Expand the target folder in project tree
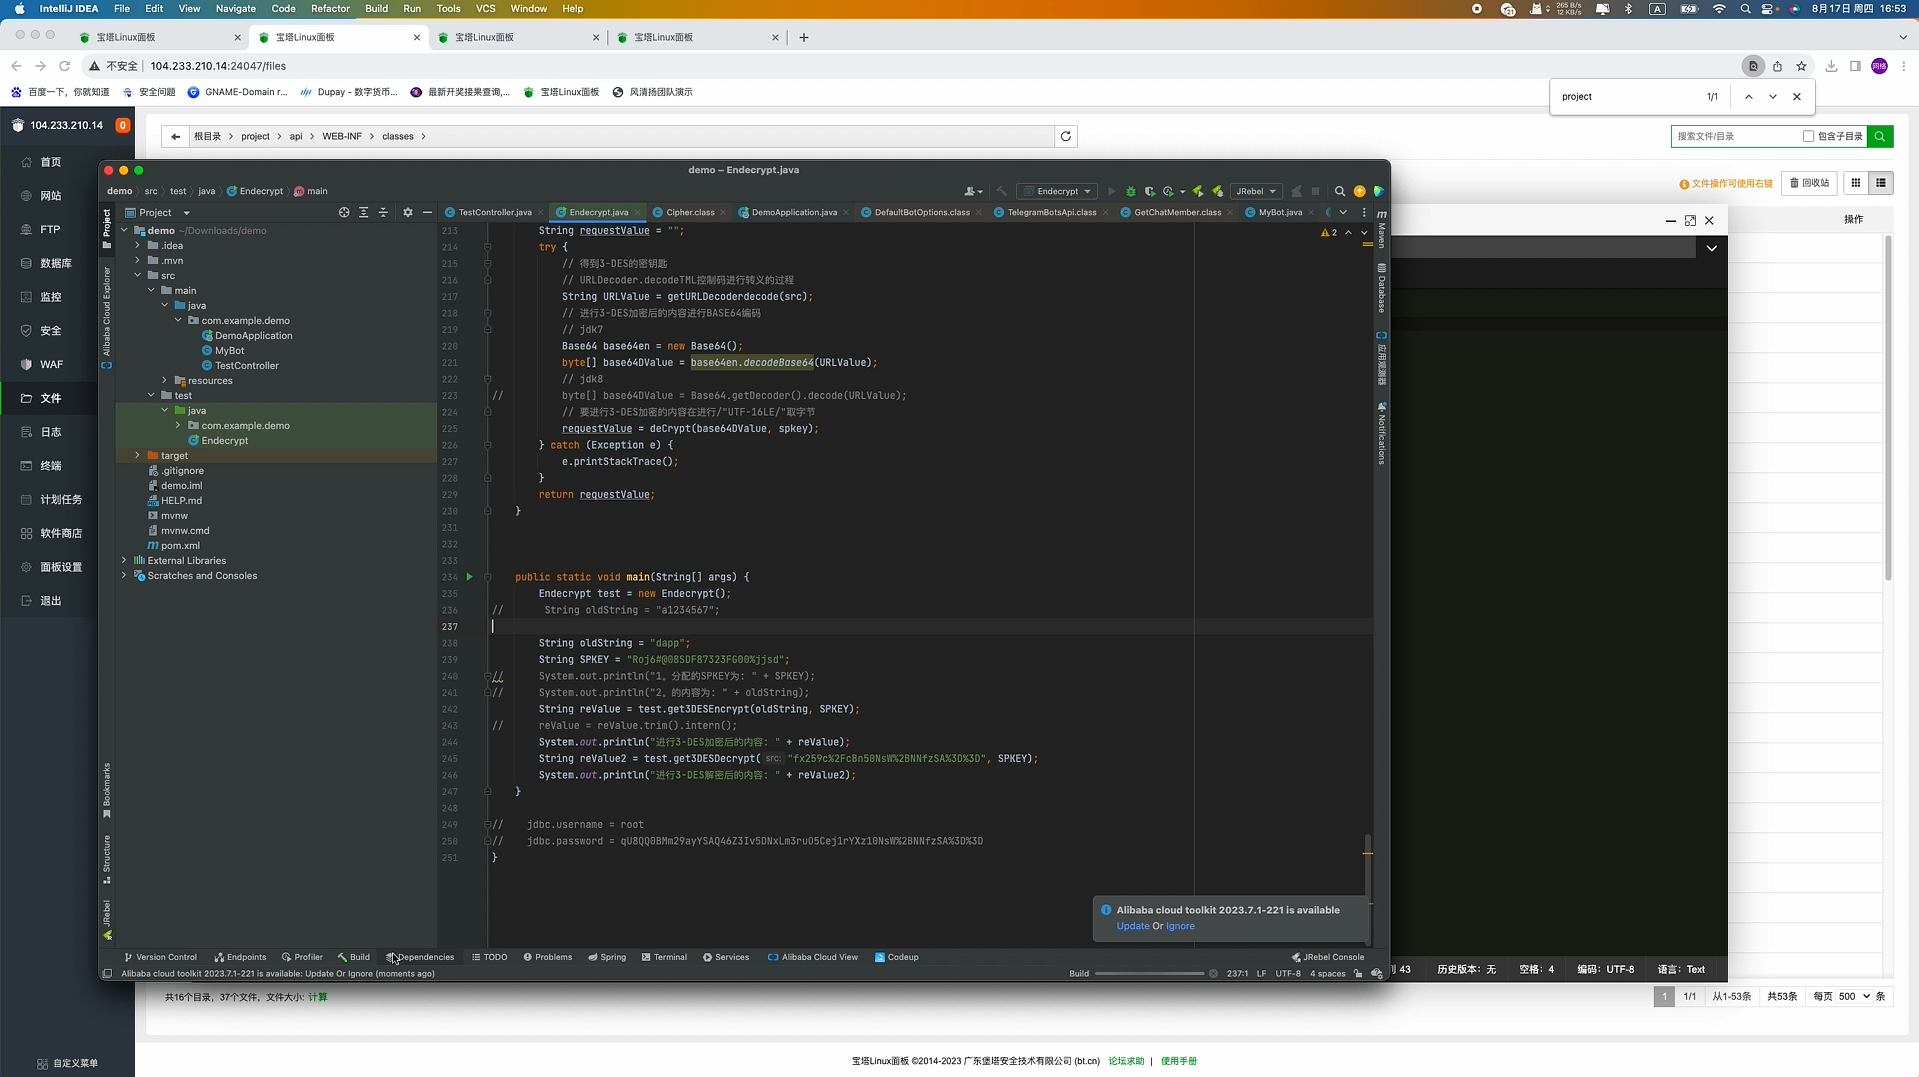Screen dimensions: 1919x1077 (x=138, y=456)
